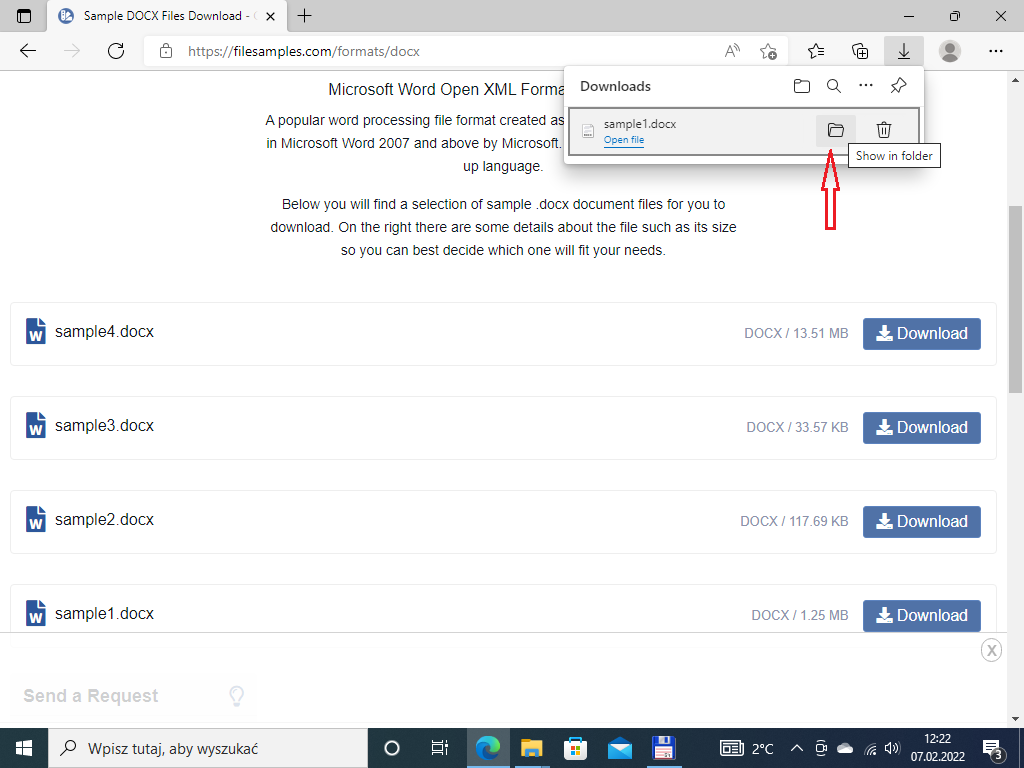Click sample2.docx file name
The width and height of the screenshot is (1024, 768).
pyautogui.click(x=104, y=520)
